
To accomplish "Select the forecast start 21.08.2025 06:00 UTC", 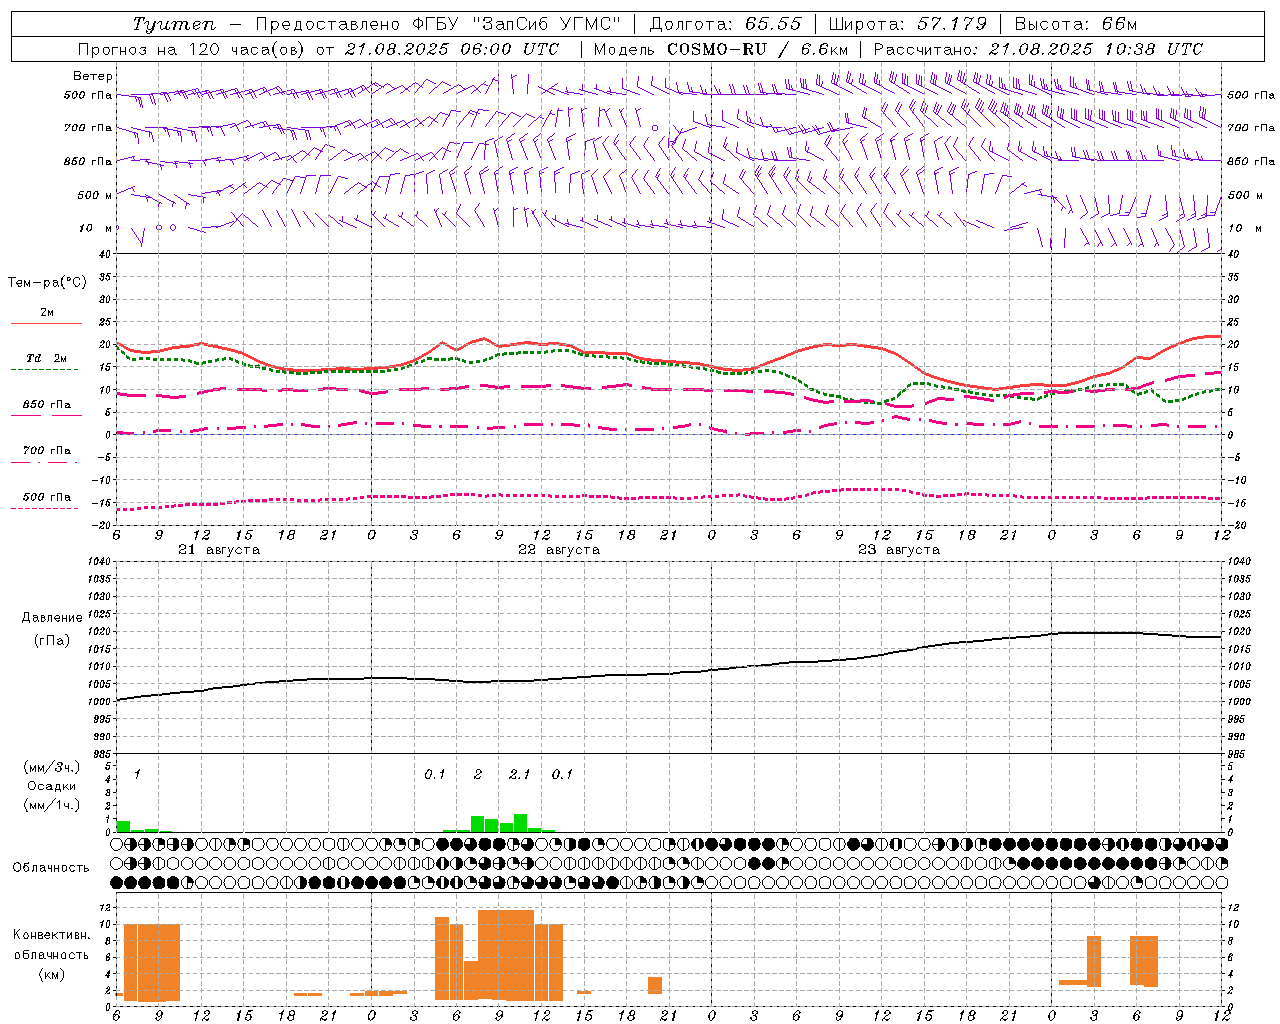I will tap(451, 49).
